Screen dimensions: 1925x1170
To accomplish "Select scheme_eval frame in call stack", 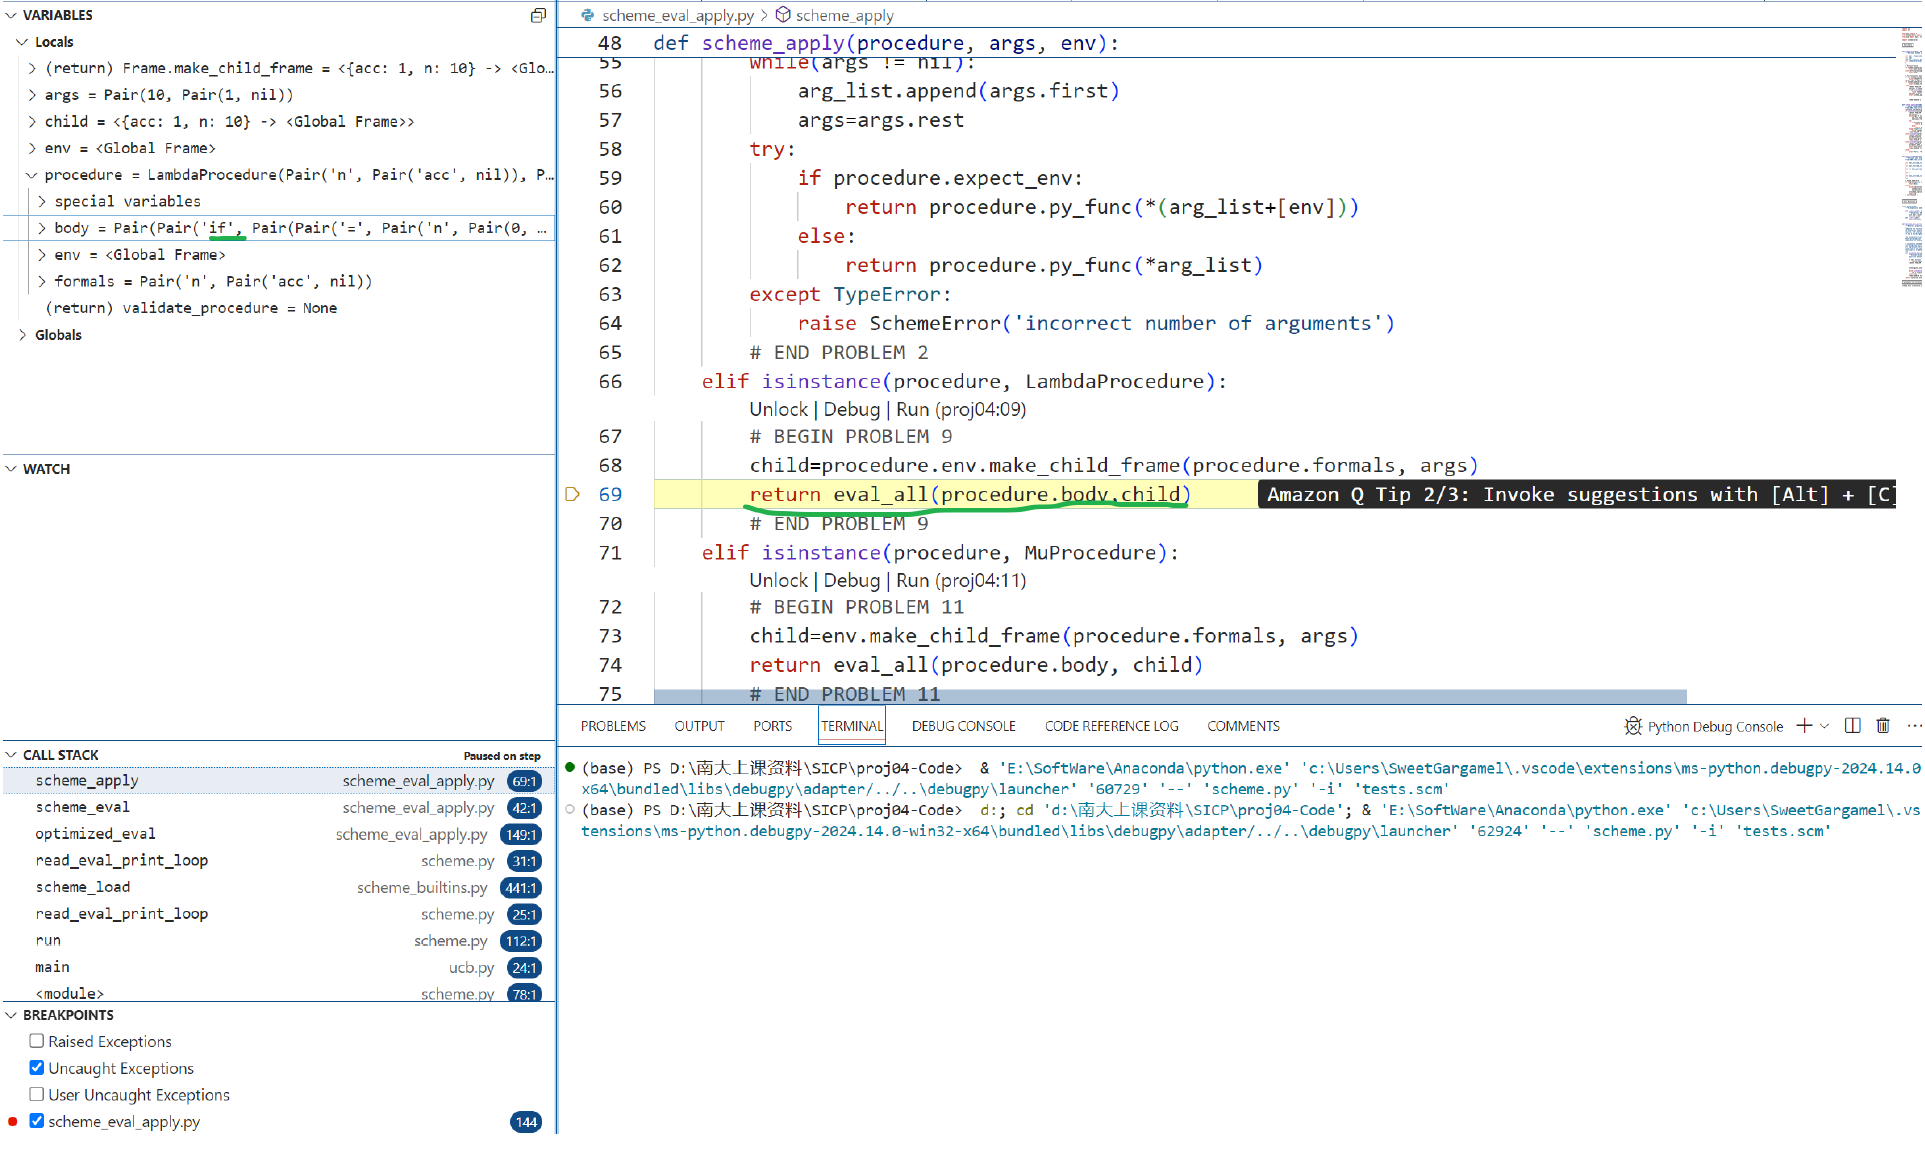I will tap(82, 807).
